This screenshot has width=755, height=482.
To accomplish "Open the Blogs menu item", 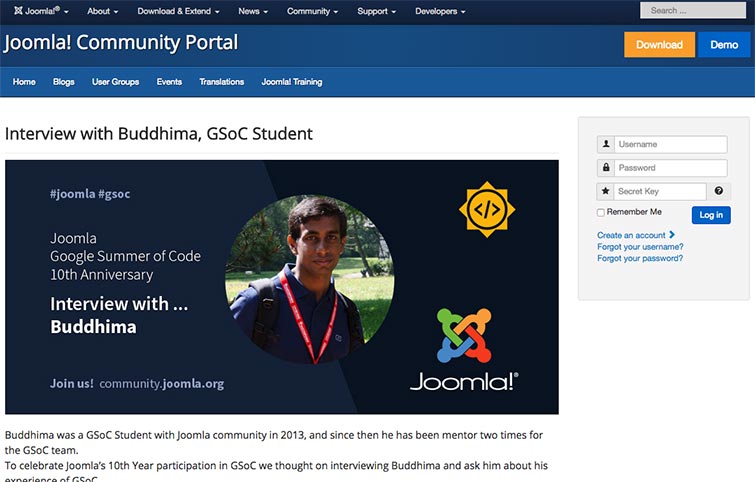I will 64,82.
